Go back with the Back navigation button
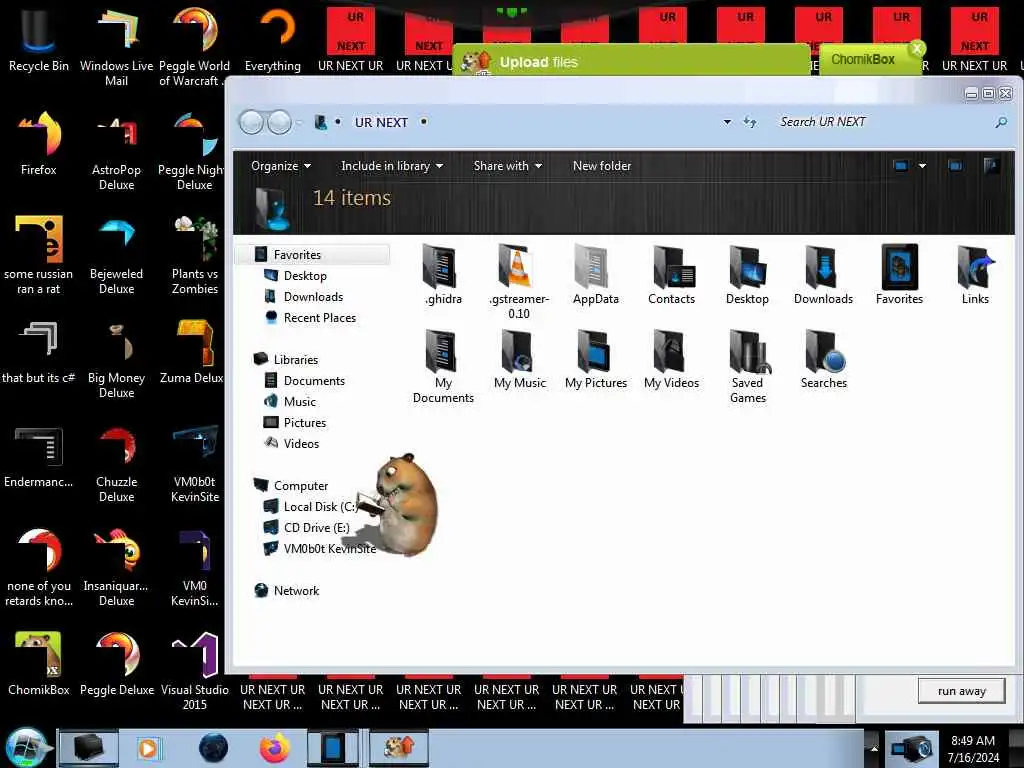1024x768 pixels. [x=251, y=122]
